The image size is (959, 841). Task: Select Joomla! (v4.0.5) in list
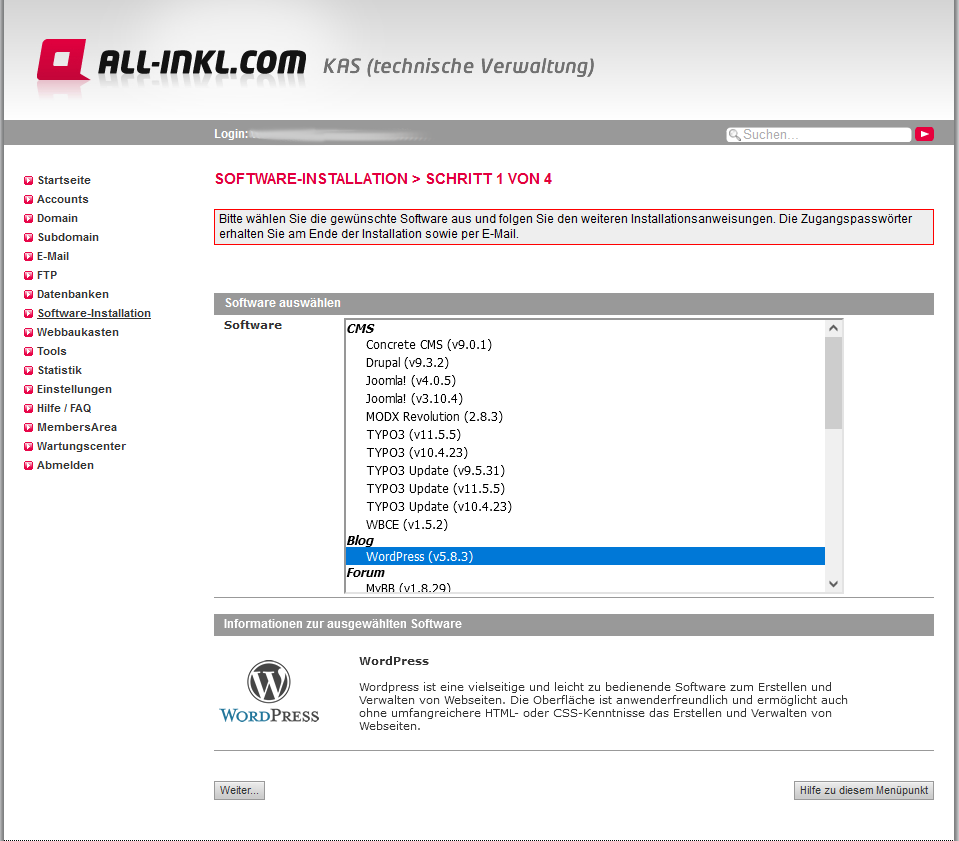click(585, 380)
